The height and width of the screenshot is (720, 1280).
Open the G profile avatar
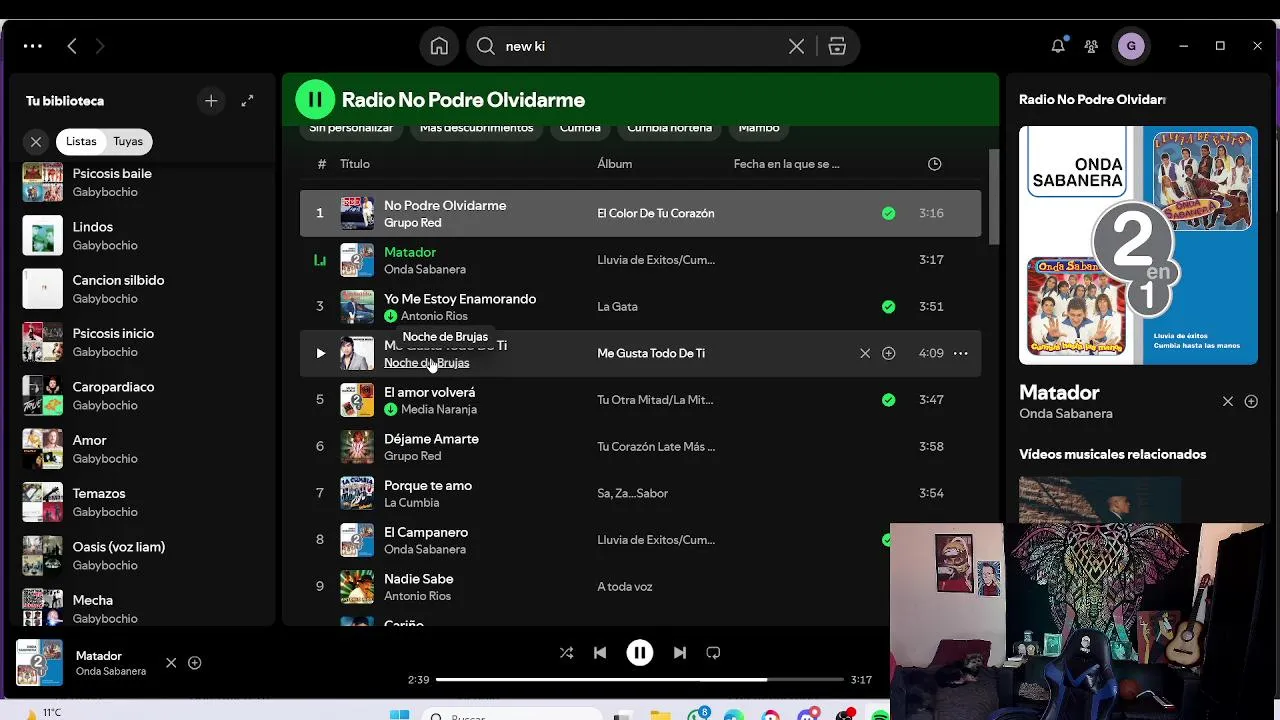[1131, 46]
